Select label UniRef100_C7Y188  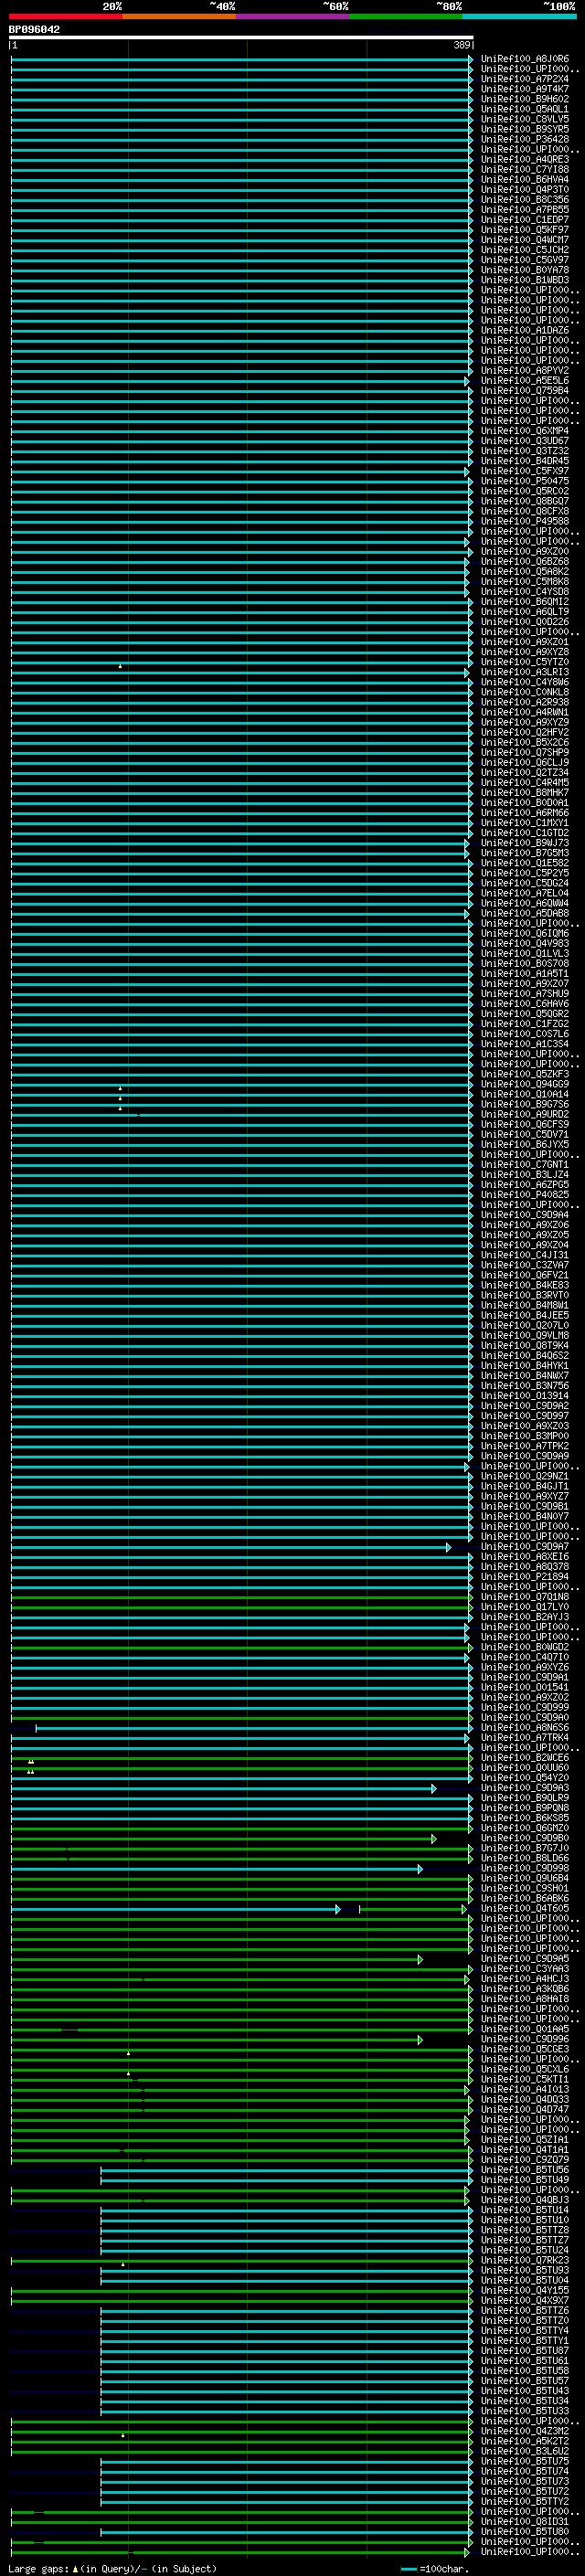point(525,169)
